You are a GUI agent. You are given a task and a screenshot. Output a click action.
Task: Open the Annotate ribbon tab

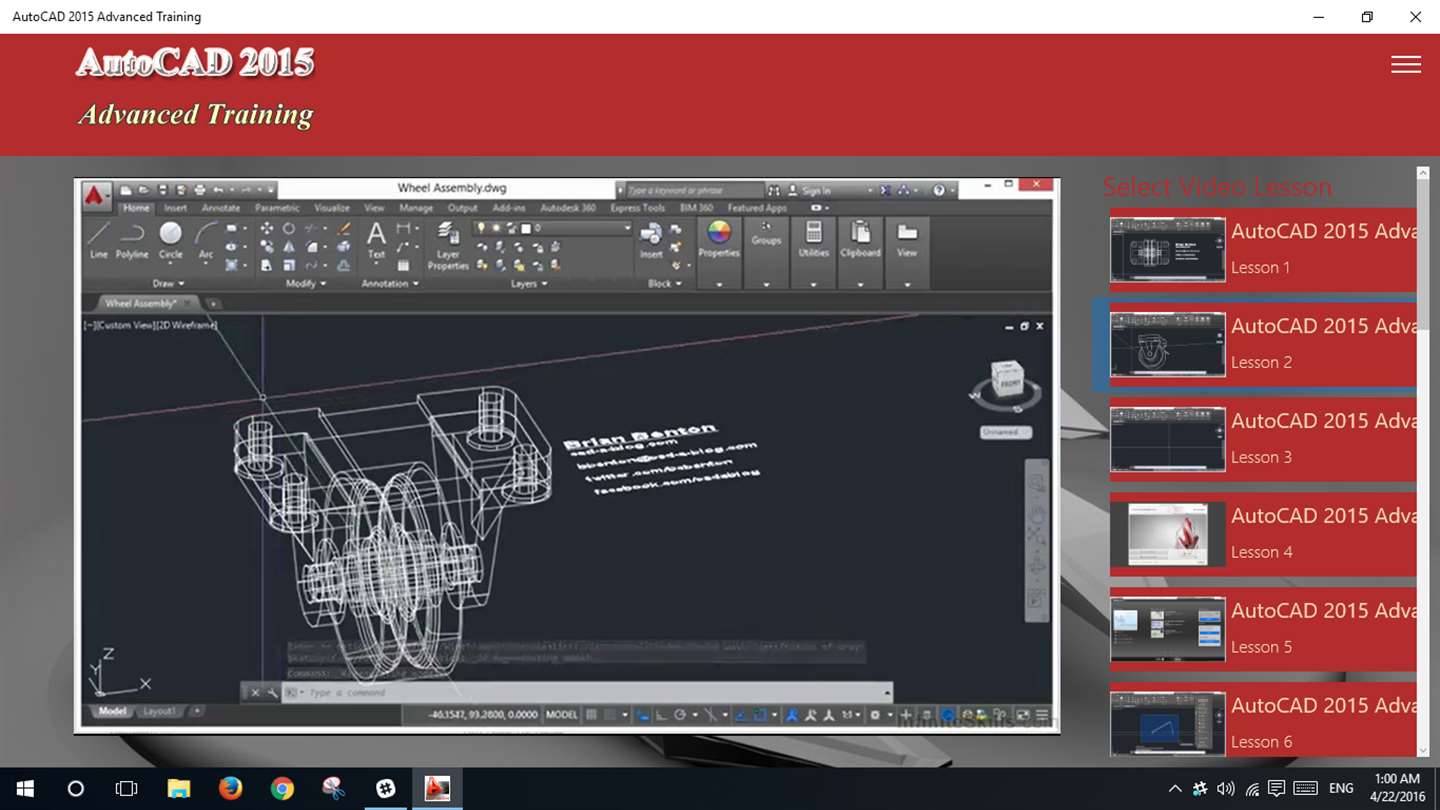(221, 208)
